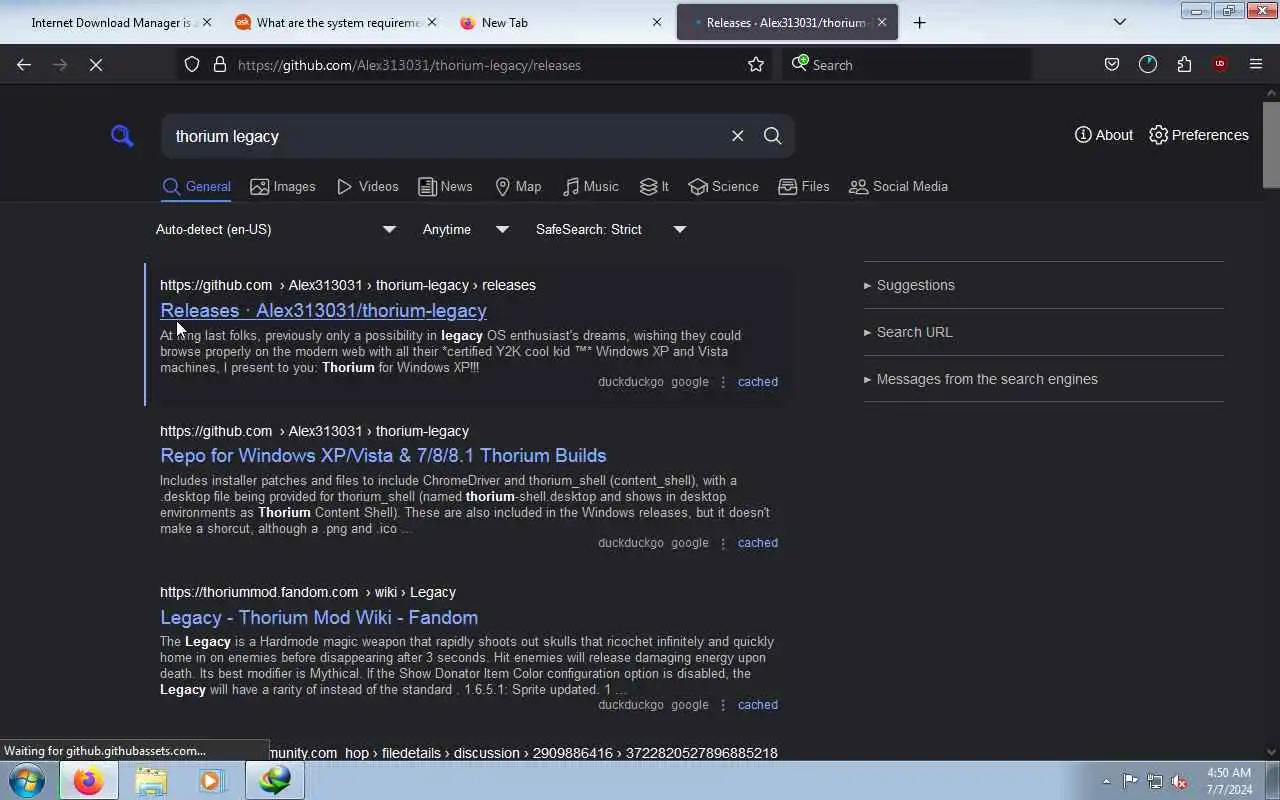Switch to the Music category
The image size is (1280, 800).
pos(591,187)
